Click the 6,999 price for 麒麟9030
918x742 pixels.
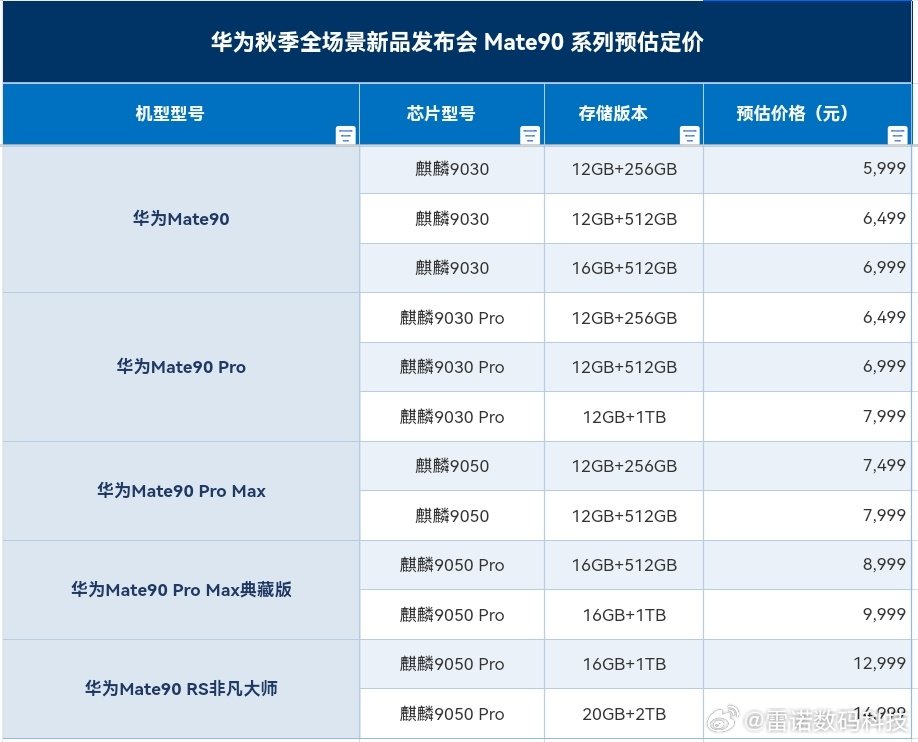click(x=808, y=268)
